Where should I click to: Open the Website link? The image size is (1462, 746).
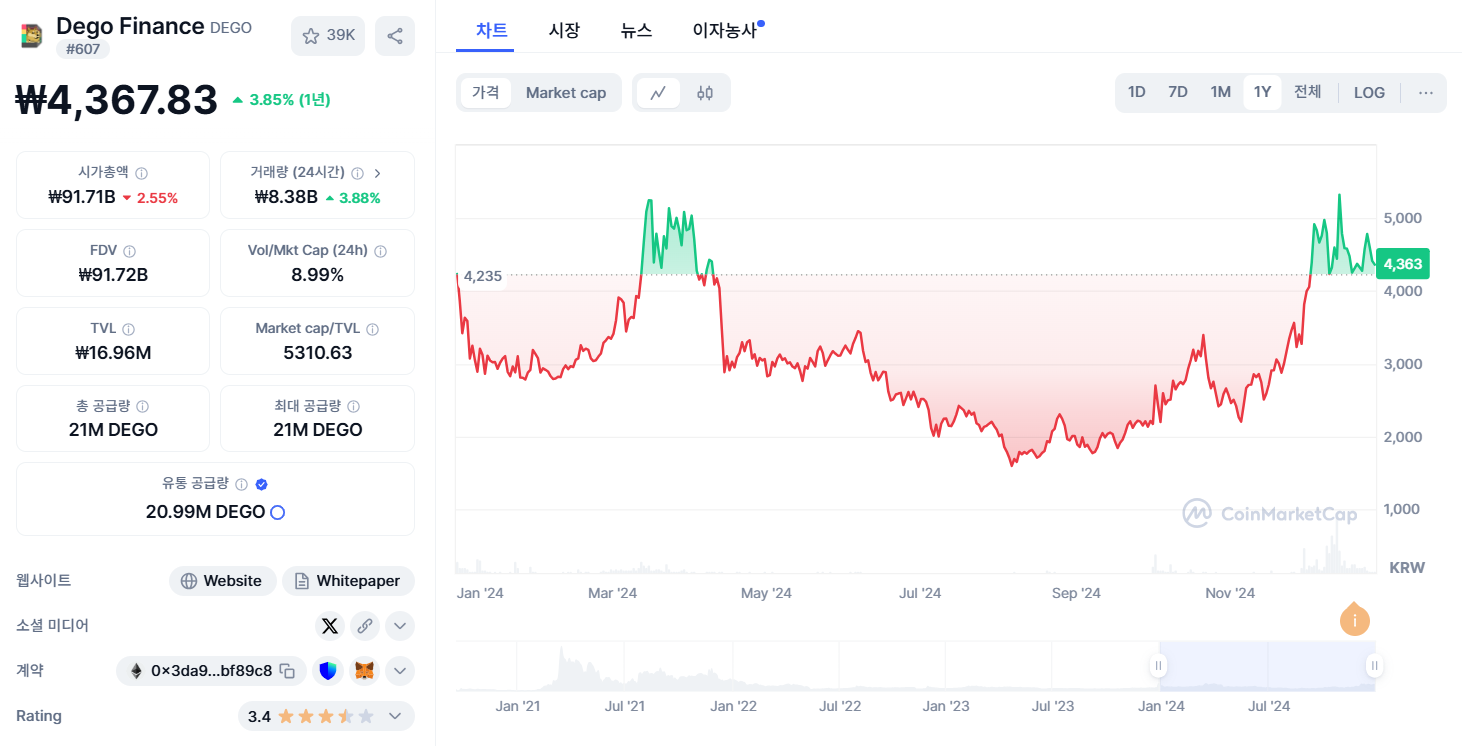(x=222, y=581)
